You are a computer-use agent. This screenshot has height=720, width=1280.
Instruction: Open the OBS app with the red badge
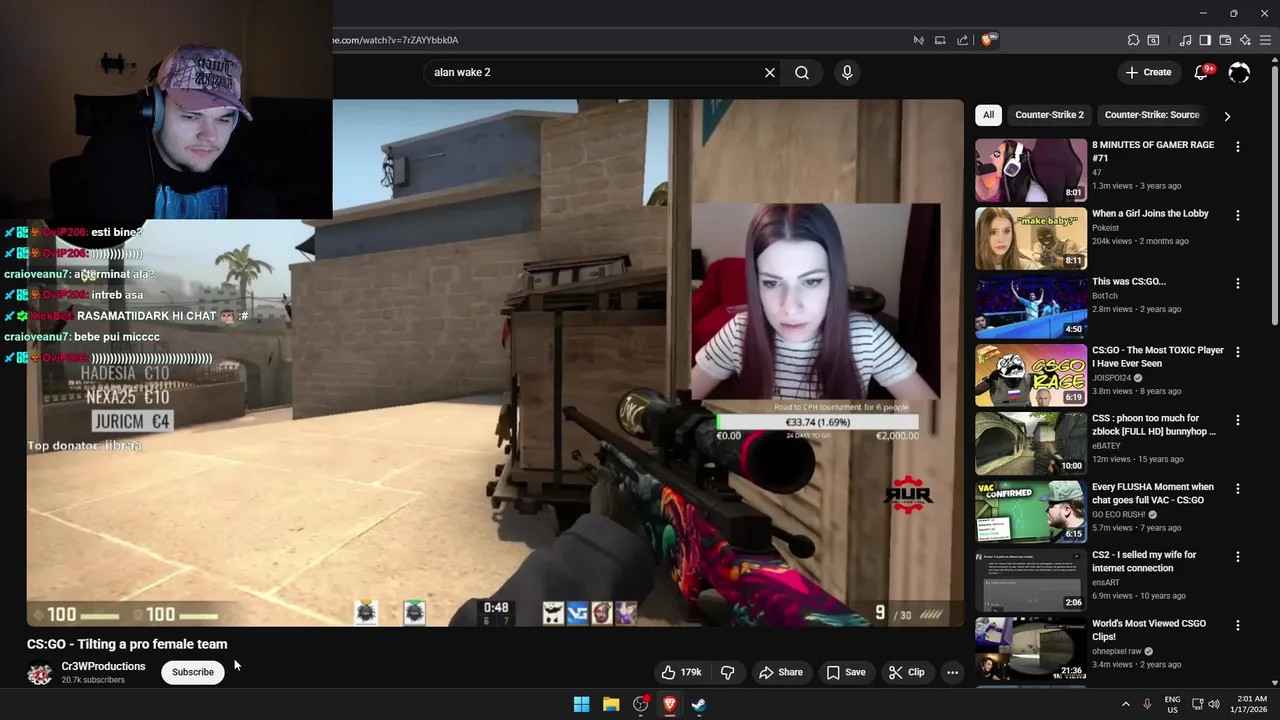click(640, 704)
